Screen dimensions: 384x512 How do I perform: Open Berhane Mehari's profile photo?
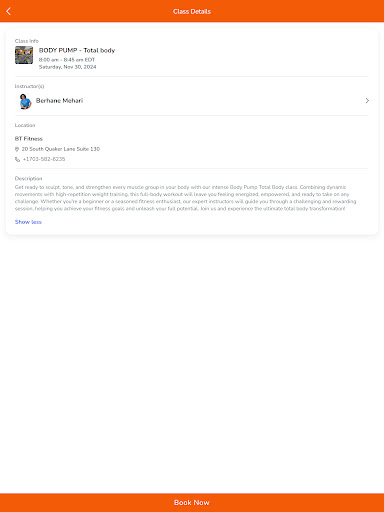(x=25, y=101)
